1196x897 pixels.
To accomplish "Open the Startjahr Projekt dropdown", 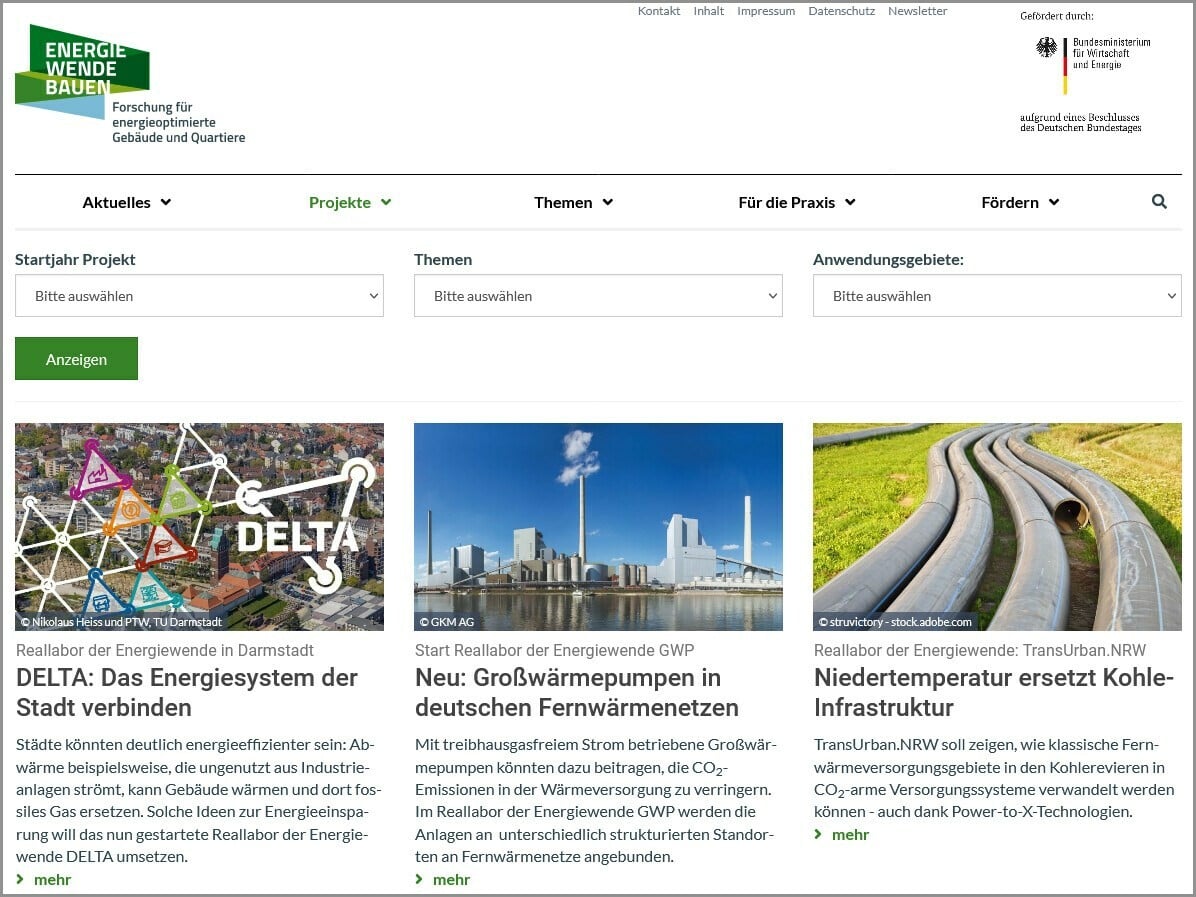I will tap(199, 296).
